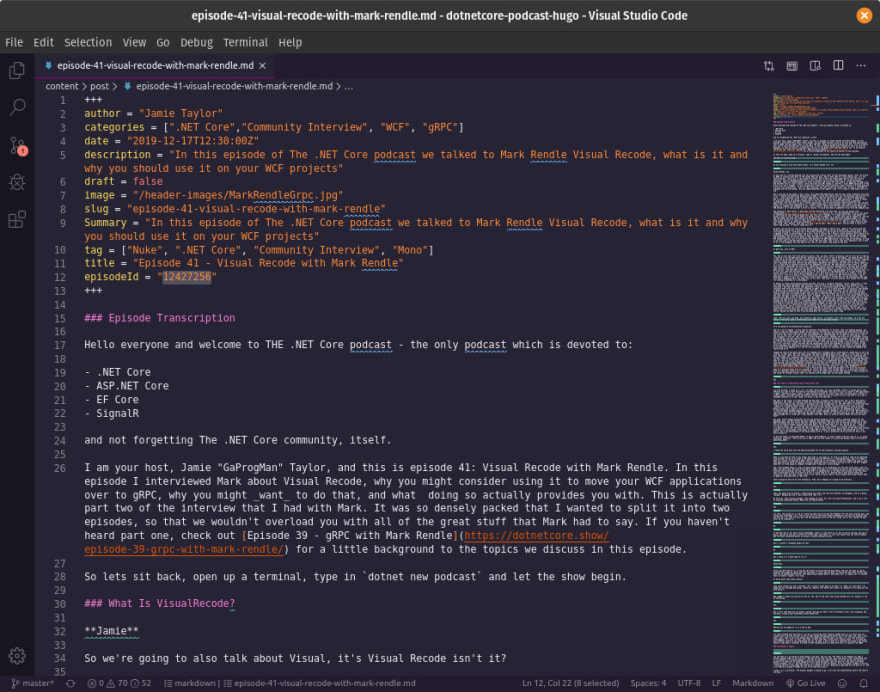880x692 pixels.
Task: Open the Extensions view in activity bar
Action: coord(17,219)
